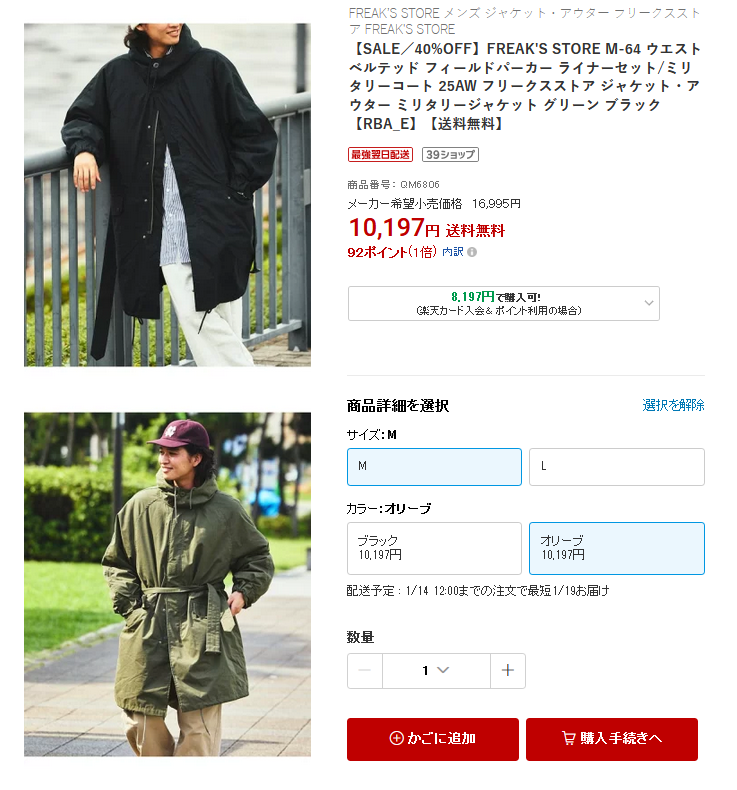737x790 pixels.
Task: Click the 送料無料 label beside the price
Action: point(475,231)
